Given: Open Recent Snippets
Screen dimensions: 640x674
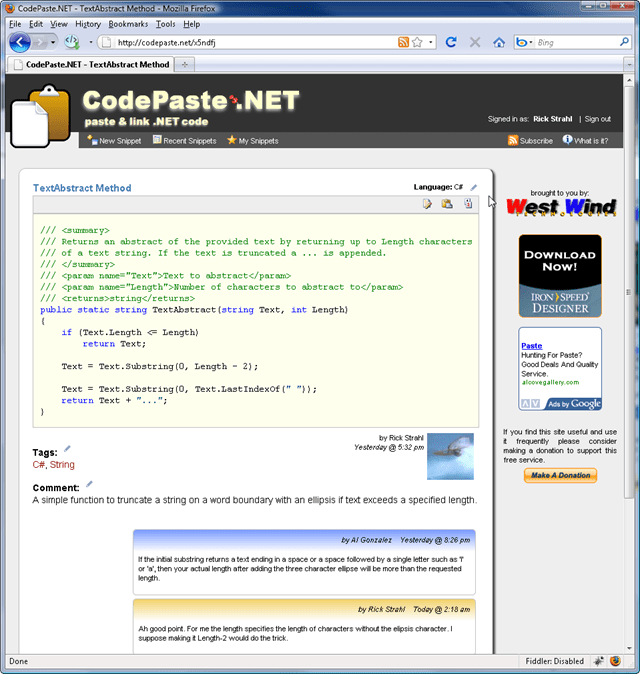Looking at the screenshot, I should [185, 141].
